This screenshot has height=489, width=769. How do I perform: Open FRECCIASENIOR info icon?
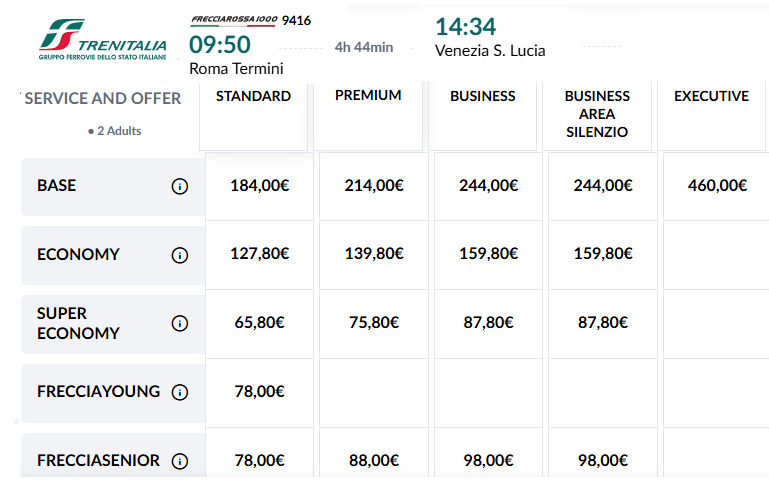pyautogui.click(x=179, y=461)
